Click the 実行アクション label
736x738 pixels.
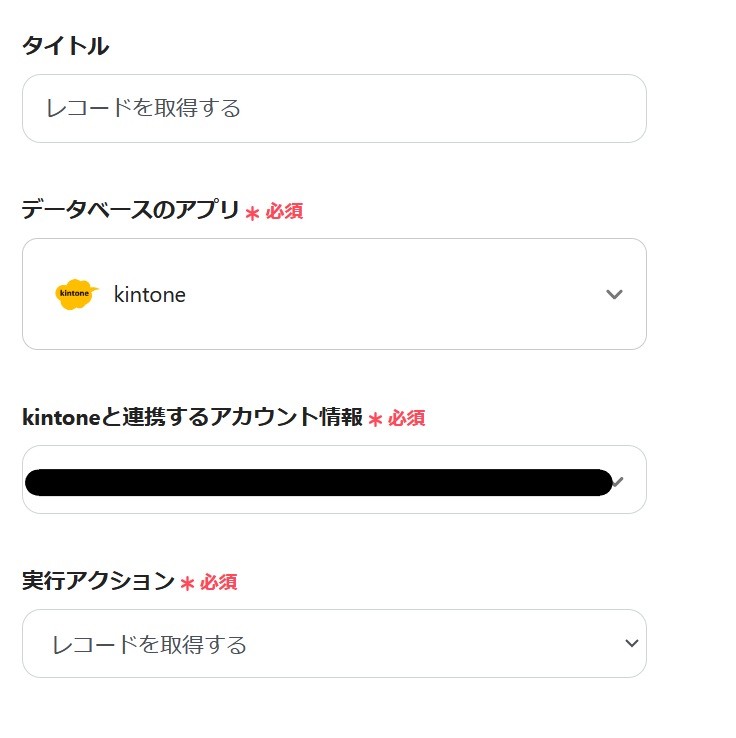click(98, 581)
